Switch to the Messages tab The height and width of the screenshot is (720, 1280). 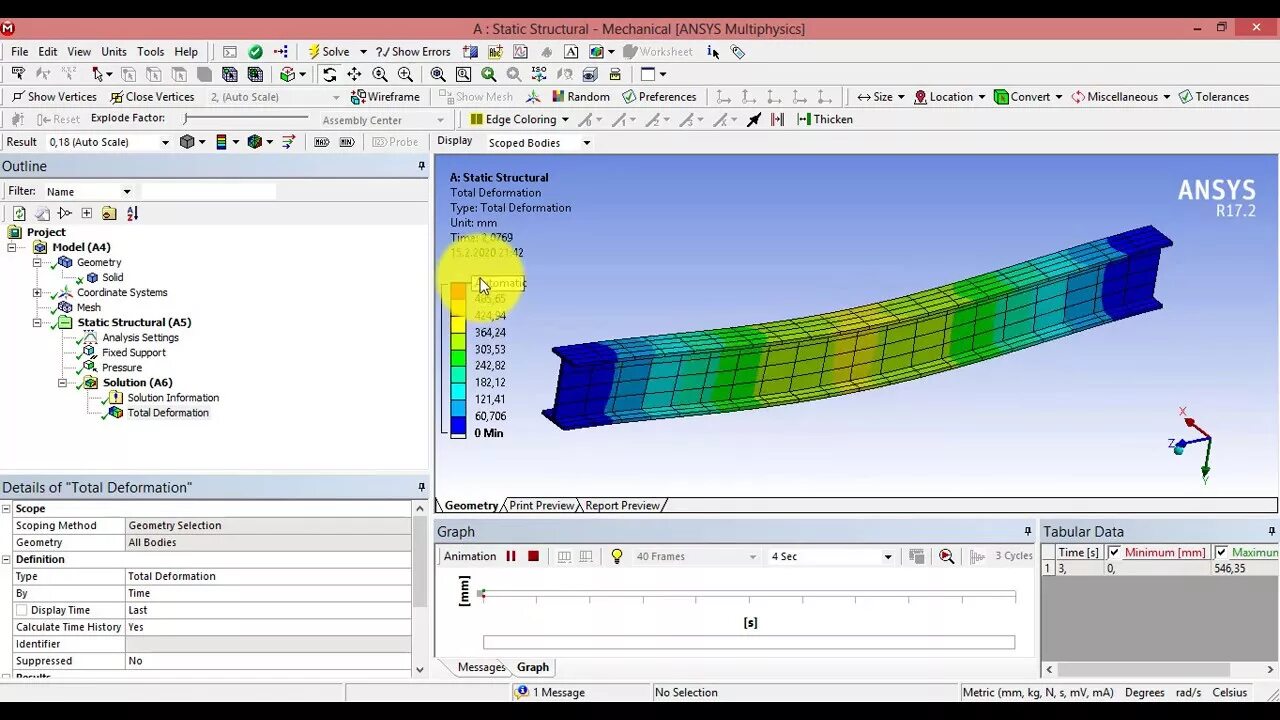[x=481, y=667]
